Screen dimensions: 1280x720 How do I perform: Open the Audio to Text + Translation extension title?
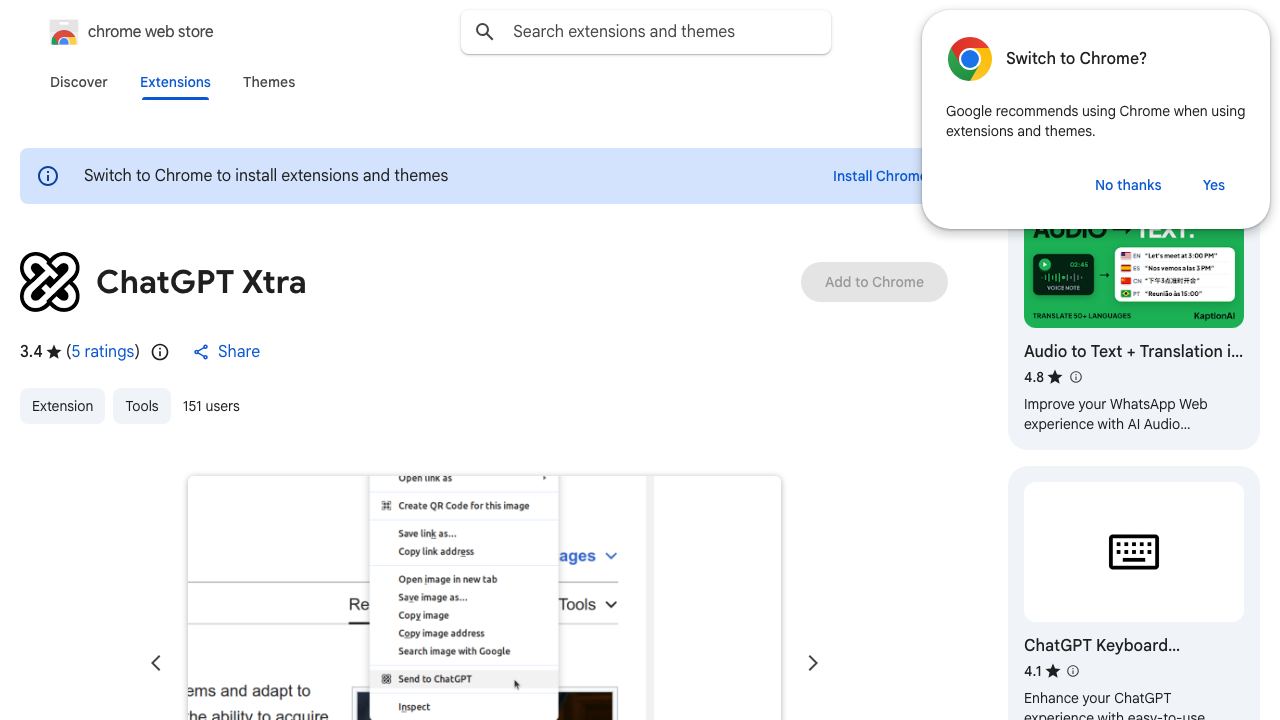click(1134, 351)
